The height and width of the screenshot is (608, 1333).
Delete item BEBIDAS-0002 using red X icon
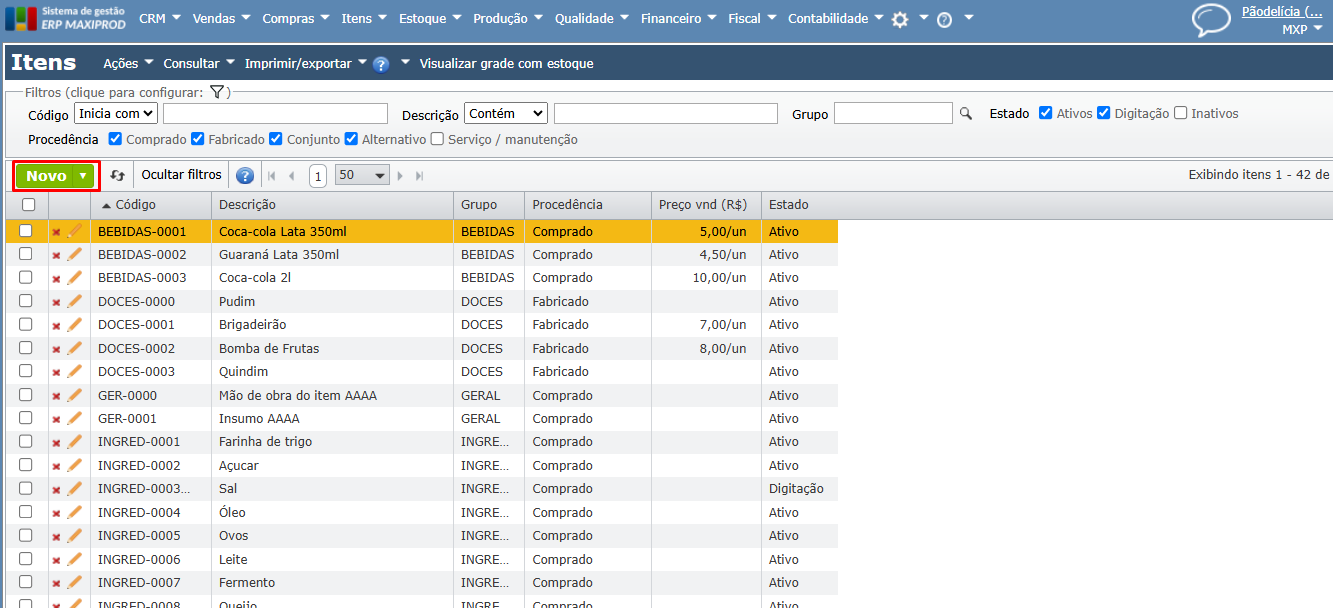(56, 255)
